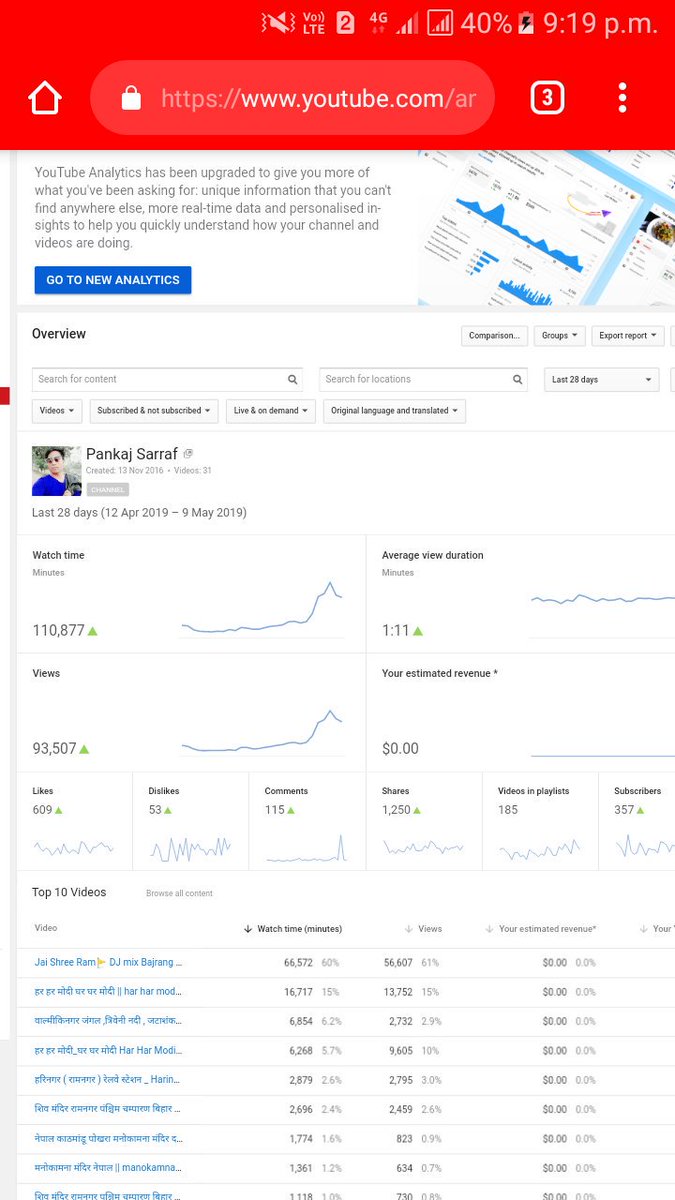Image resolution: width=675 pixels, height=1200 pixels.
Task: Open video हर हर मोदी_घर घर मोदी Har Har Modi
Action: point(108,1051)
